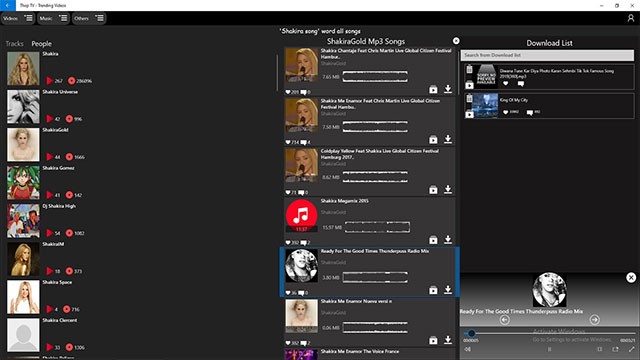Open the Shakira Gomez profile thumbnail

23,182
